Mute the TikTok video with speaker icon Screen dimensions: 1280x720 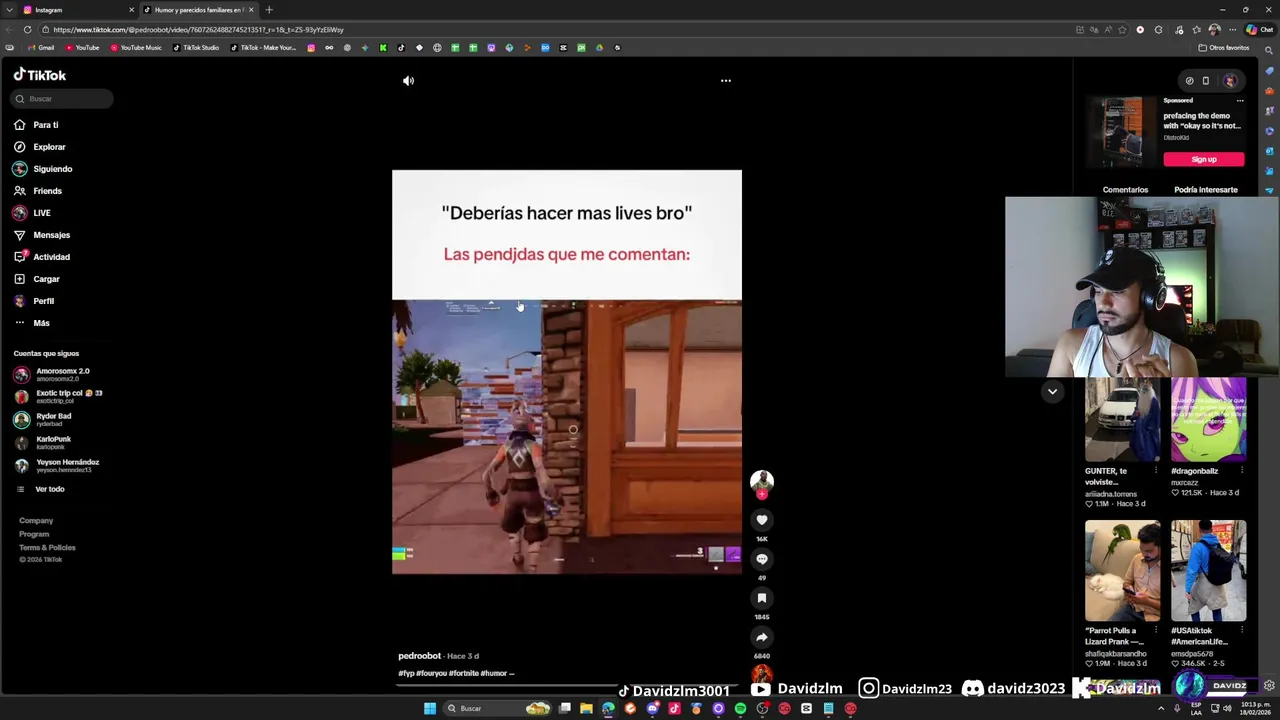(x=408, y=81)
